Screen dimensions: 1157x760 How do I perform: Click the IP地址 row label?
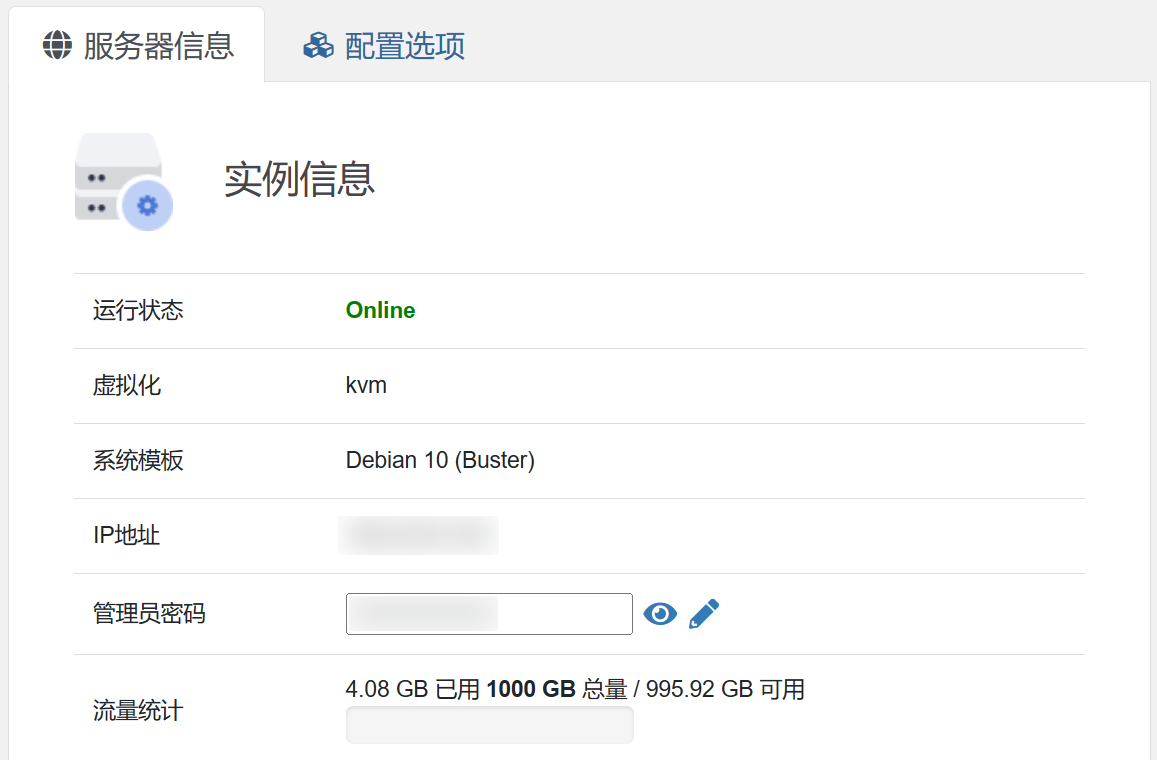pyautogui.click(x=126, y=535)
